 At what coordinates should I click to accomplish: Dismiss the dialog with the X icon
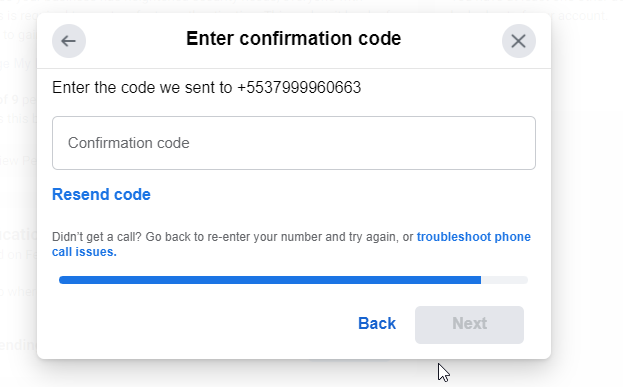[x=519, y=41]
